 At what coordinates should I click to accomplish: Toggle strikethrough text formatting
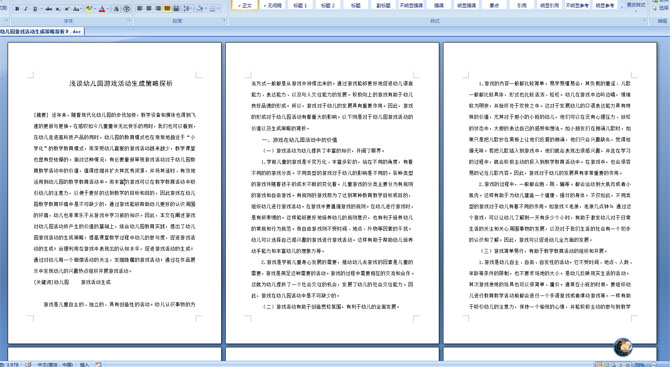(x=49, y=9)
